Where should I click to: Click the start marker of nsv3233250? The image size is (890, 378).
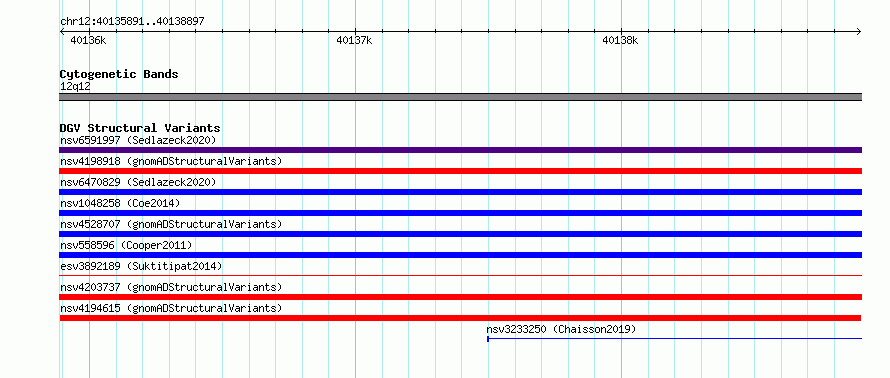point(488,339)
